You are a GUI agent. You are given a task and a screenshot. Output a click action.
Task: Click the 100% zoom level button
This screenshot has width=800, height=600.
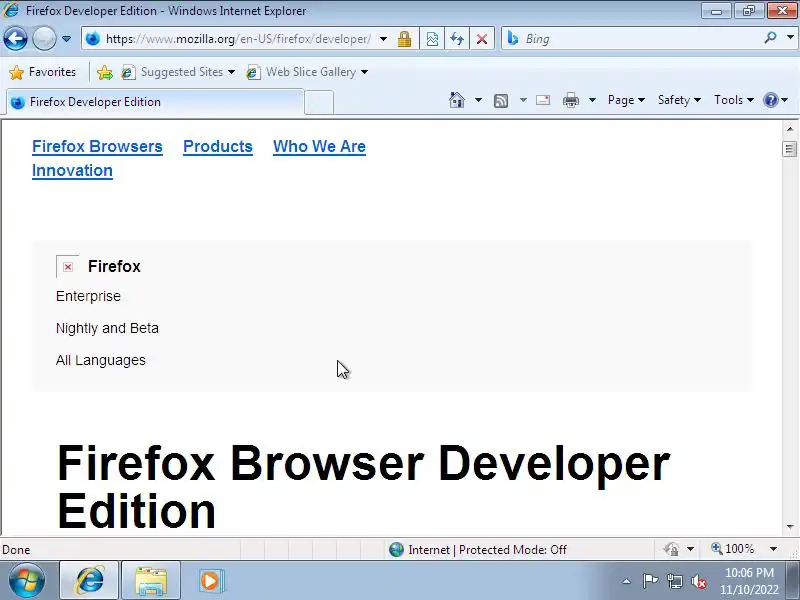pyautogui.click(x=733, y=549)
